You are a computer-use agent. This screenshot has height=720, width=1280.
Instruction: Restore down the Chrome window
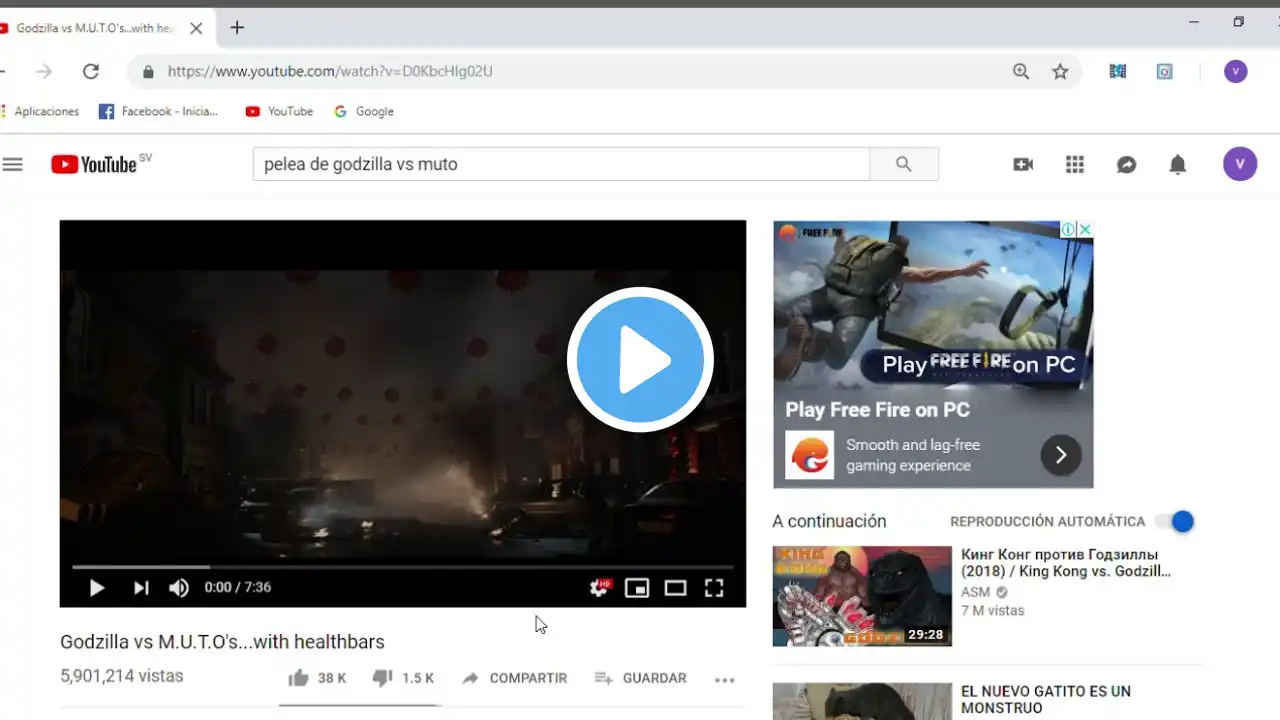(x=1238, y=21)
